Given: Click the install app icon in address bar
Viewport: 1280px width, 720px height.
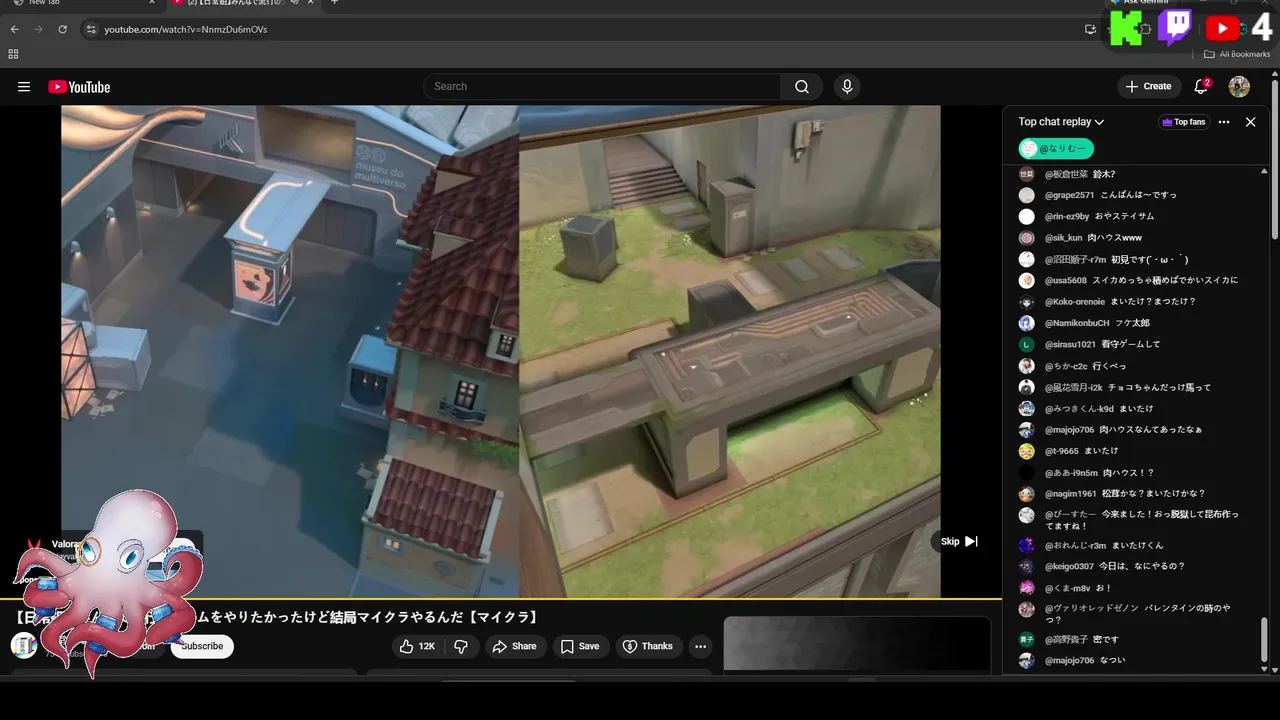Looking at the screenshot, I should click(1090, 29).
